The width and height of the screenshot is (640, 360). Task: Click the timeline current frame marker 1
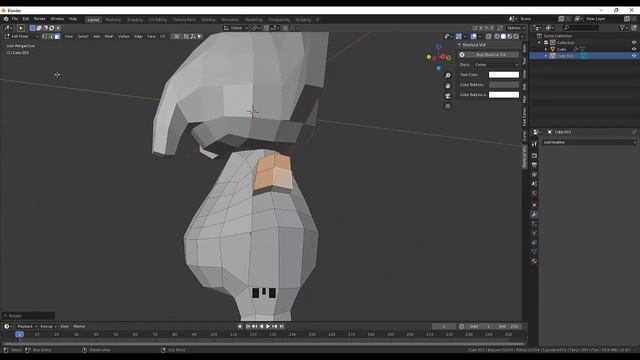[x=19, y=334]
